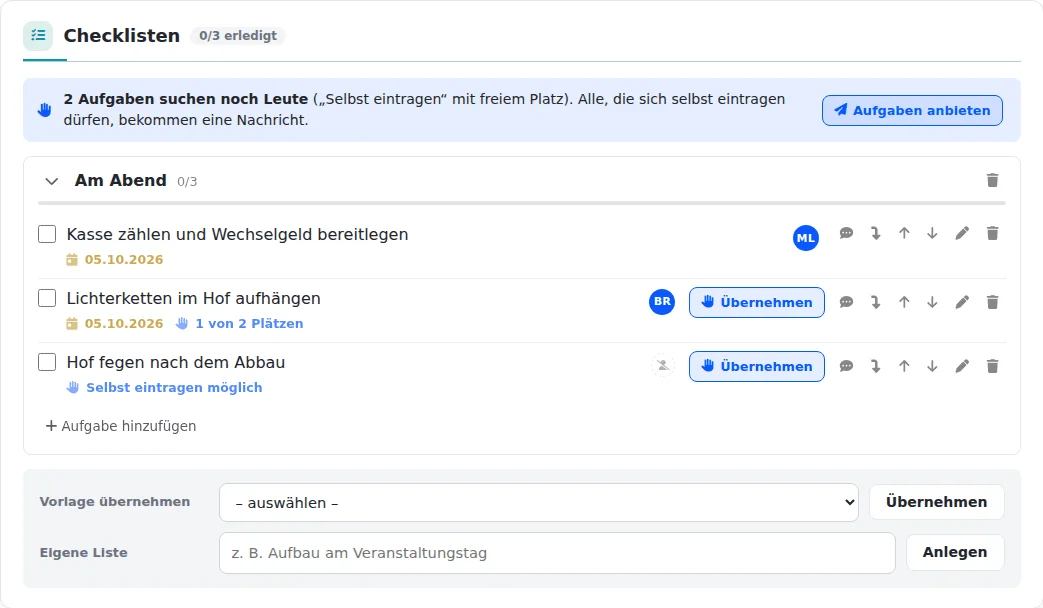Image resolution: width=1043 pixels, height=608 pixels.
Task: Click 'Übernehmen' for the Hof fegen task
Action: pos(756,366)
